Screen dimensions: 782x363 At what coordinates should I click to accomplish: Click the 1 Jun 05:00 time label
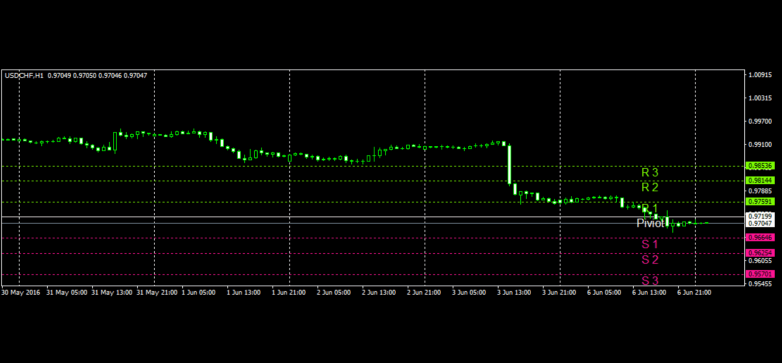(198, 293)
